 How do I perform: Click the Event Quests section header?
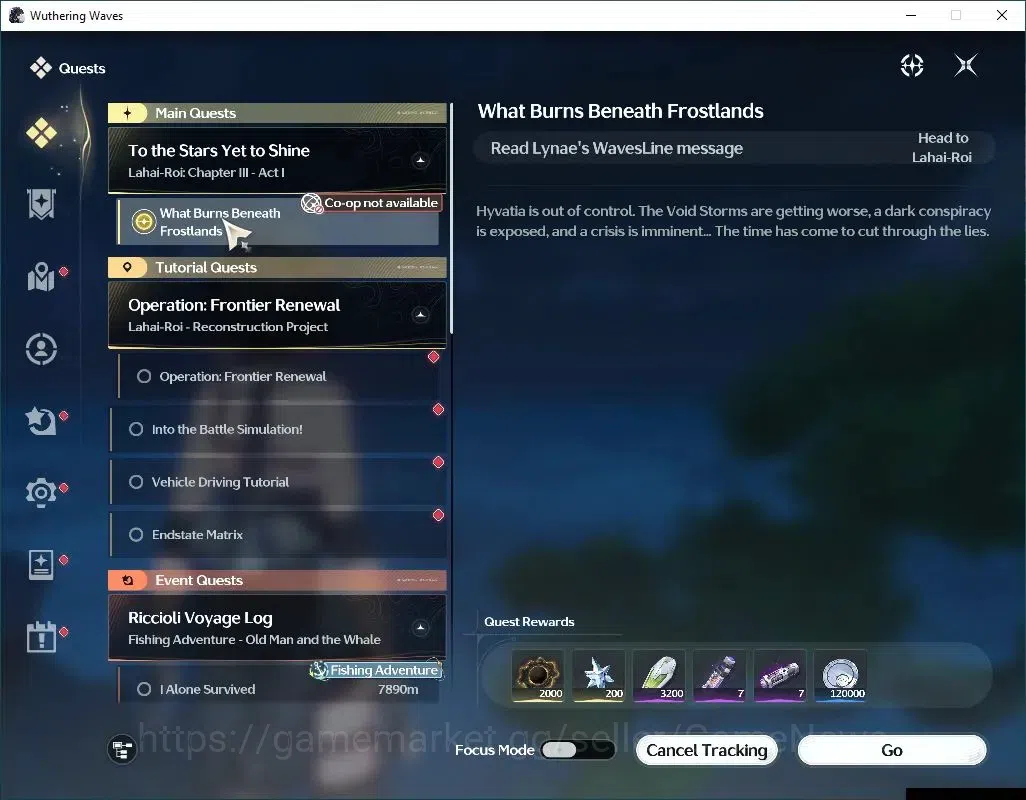coord(277,580)
